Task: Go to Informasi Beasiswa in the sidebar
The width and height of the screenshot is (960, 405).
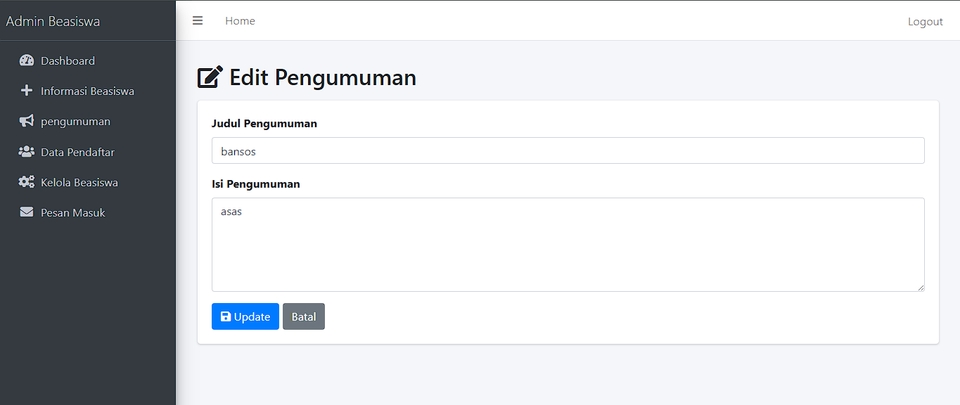Action: pos(88,91)
